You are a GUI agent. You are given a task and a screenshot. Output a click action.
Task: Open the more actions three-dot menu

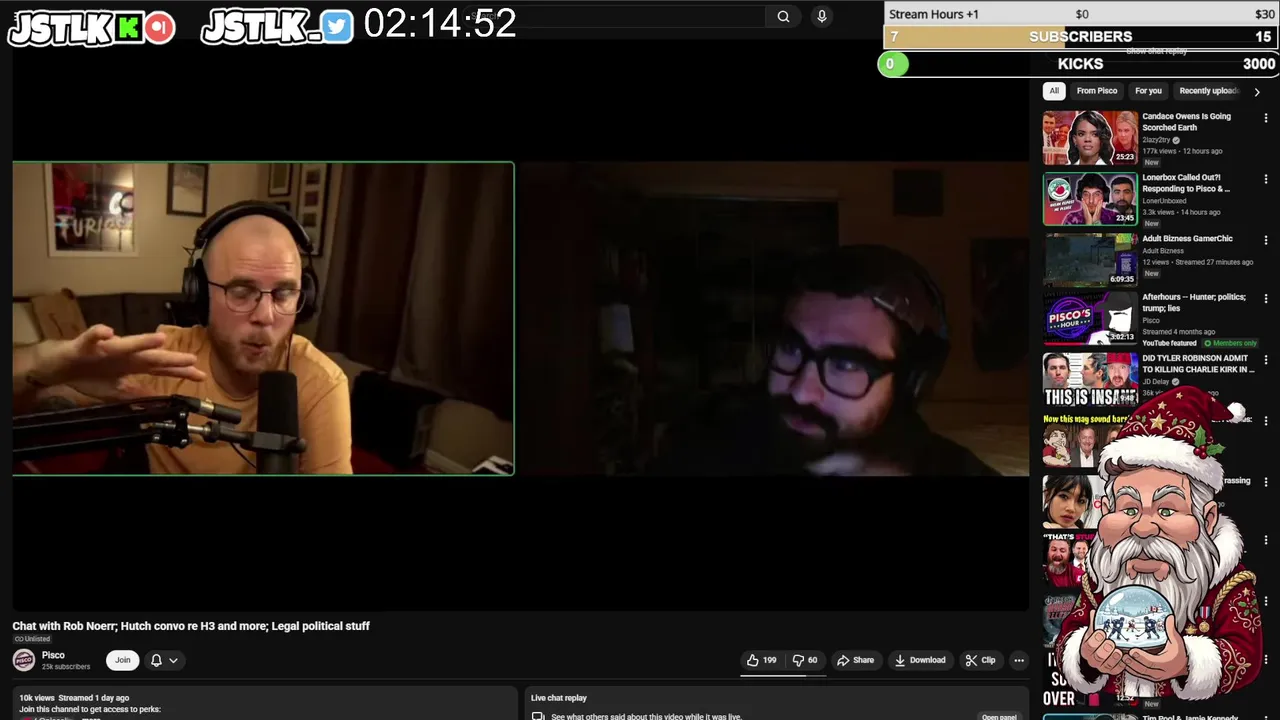(x=1019, y=660)
